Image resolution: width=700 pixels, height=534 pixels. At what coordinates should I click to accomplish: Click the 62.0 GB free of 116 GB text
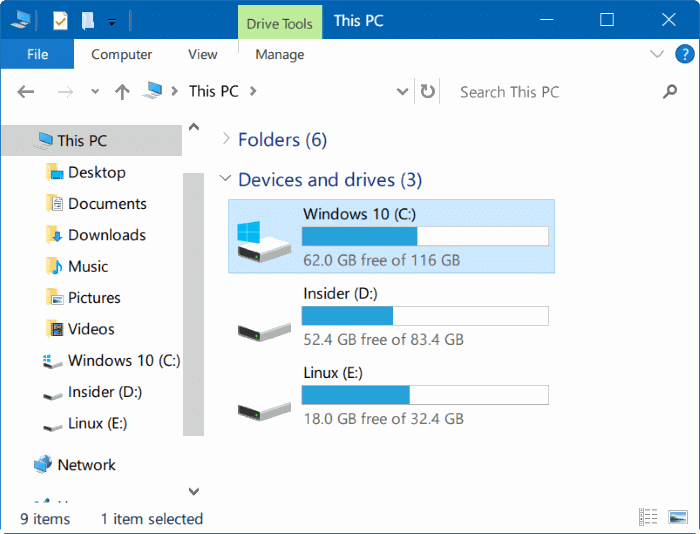[381, 260]
